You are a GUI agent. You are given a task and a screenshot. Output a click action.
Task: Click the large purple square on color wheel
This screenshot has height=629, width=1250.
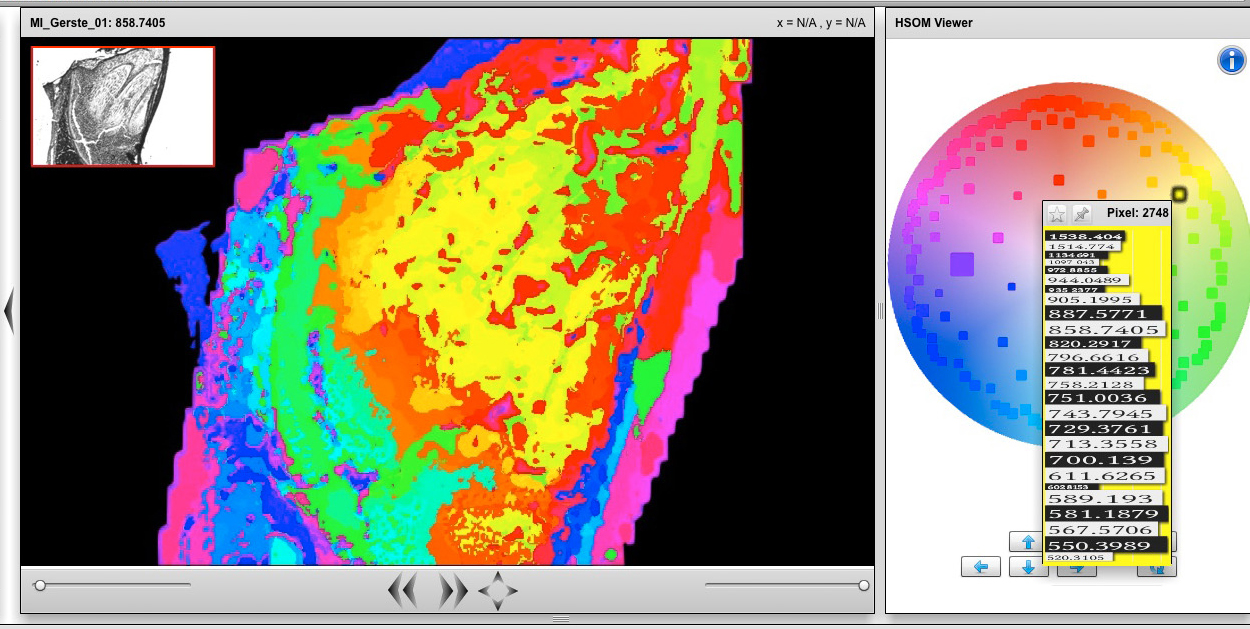pyautogui.click(x=962, y=264)
